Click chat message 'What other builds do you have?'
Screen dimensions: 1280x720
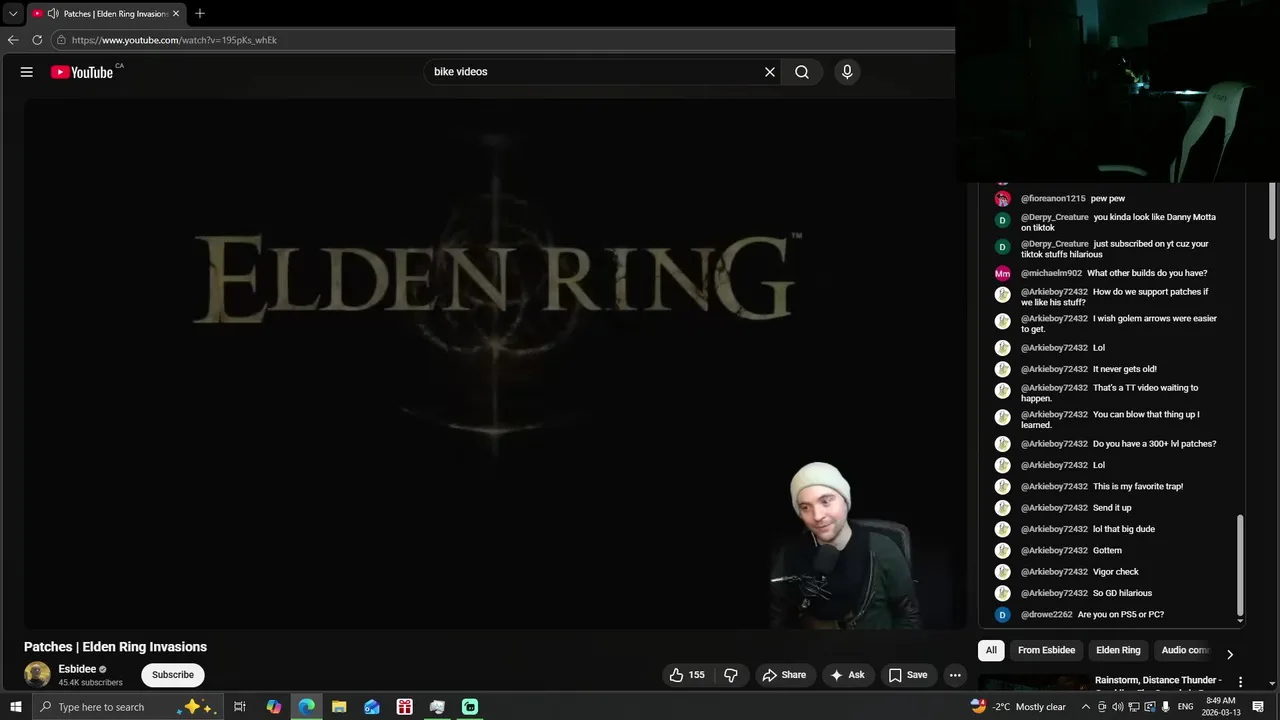pos(1147,273)
